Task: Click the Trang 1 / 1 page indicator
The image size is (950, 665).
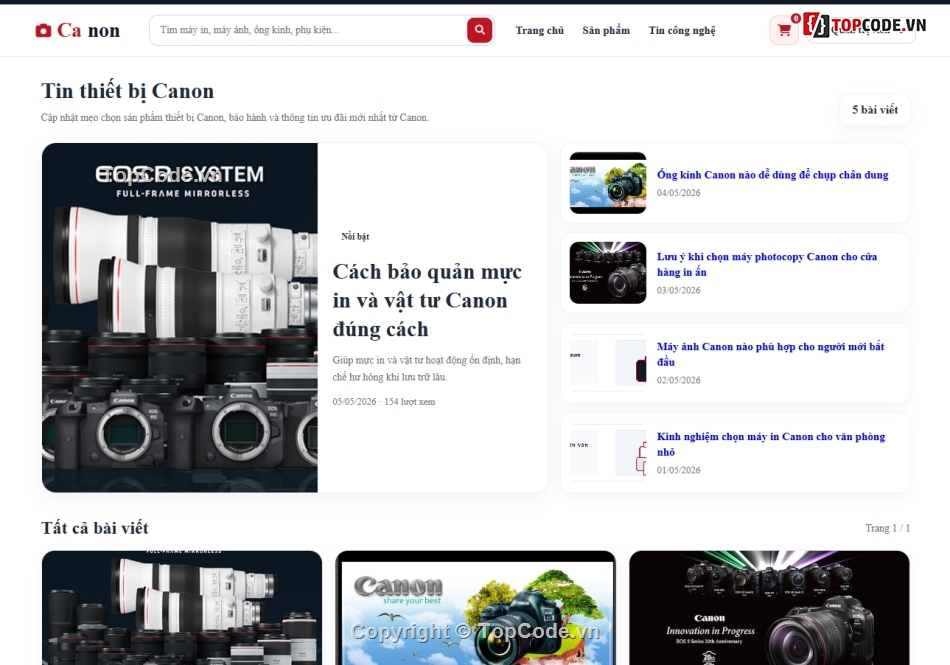Action: click(888, 528)
